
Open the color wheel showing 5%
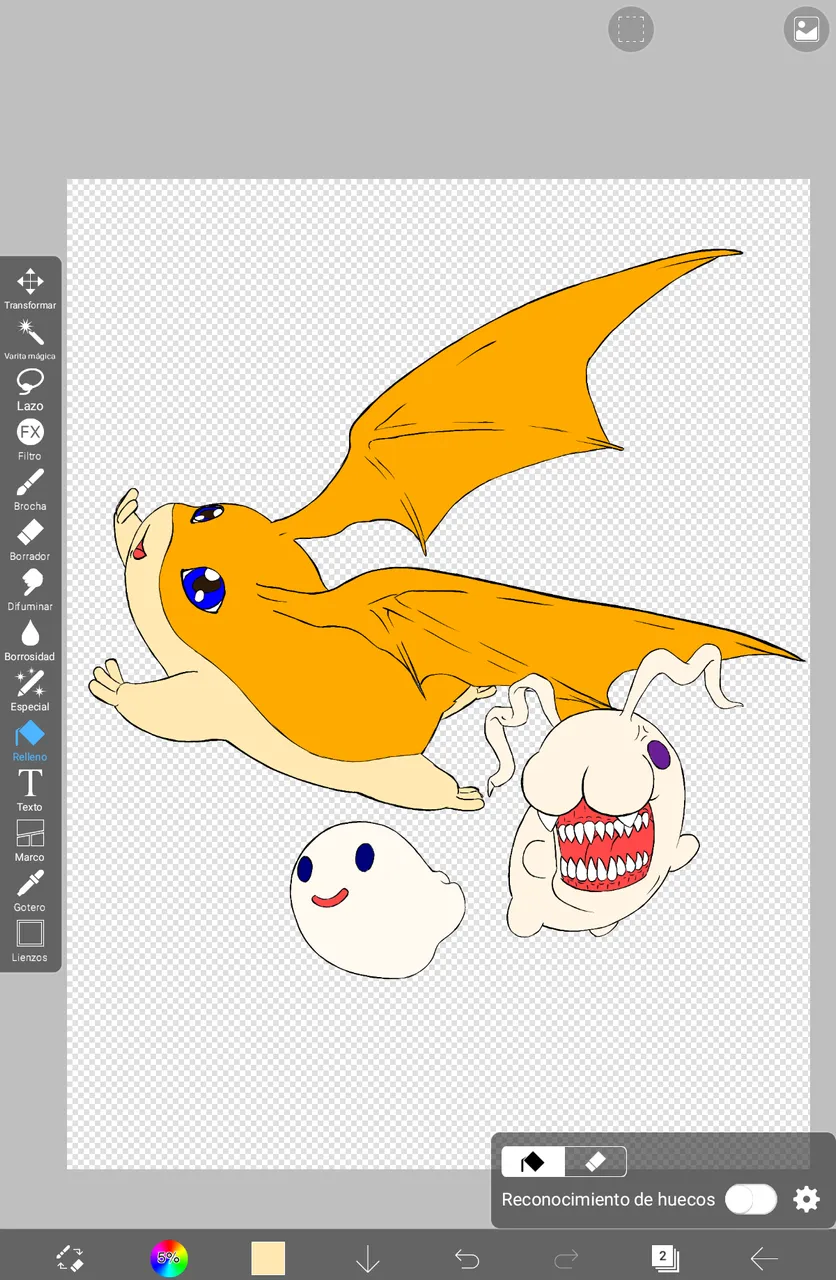(169, 1257)
